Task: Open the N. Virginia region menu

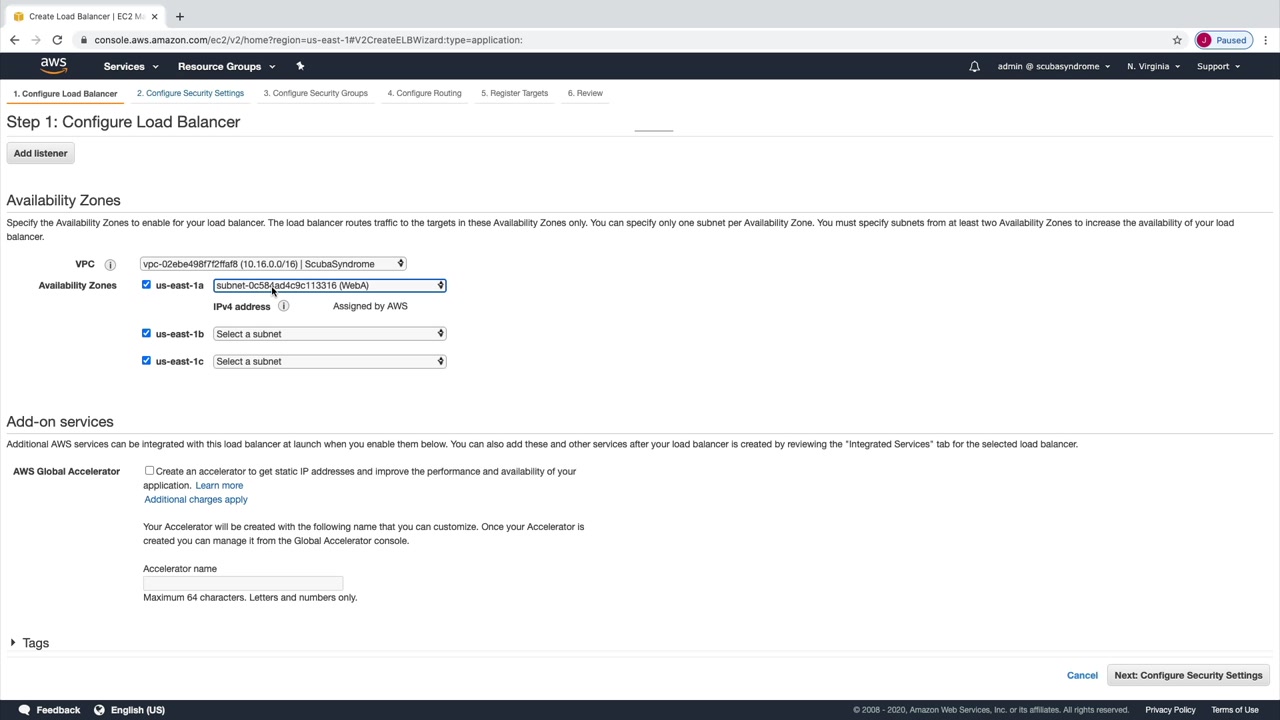Action: tap(1153, 66)
